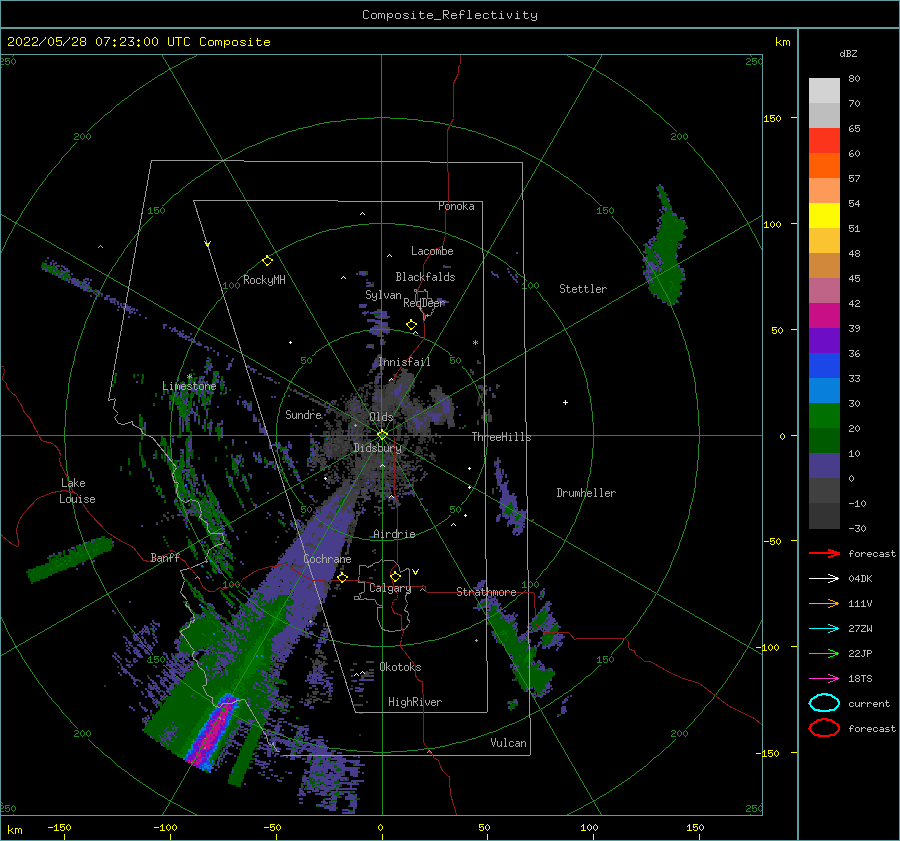Pick the dark blue 36 dBZ swatch

click(824, 366)
